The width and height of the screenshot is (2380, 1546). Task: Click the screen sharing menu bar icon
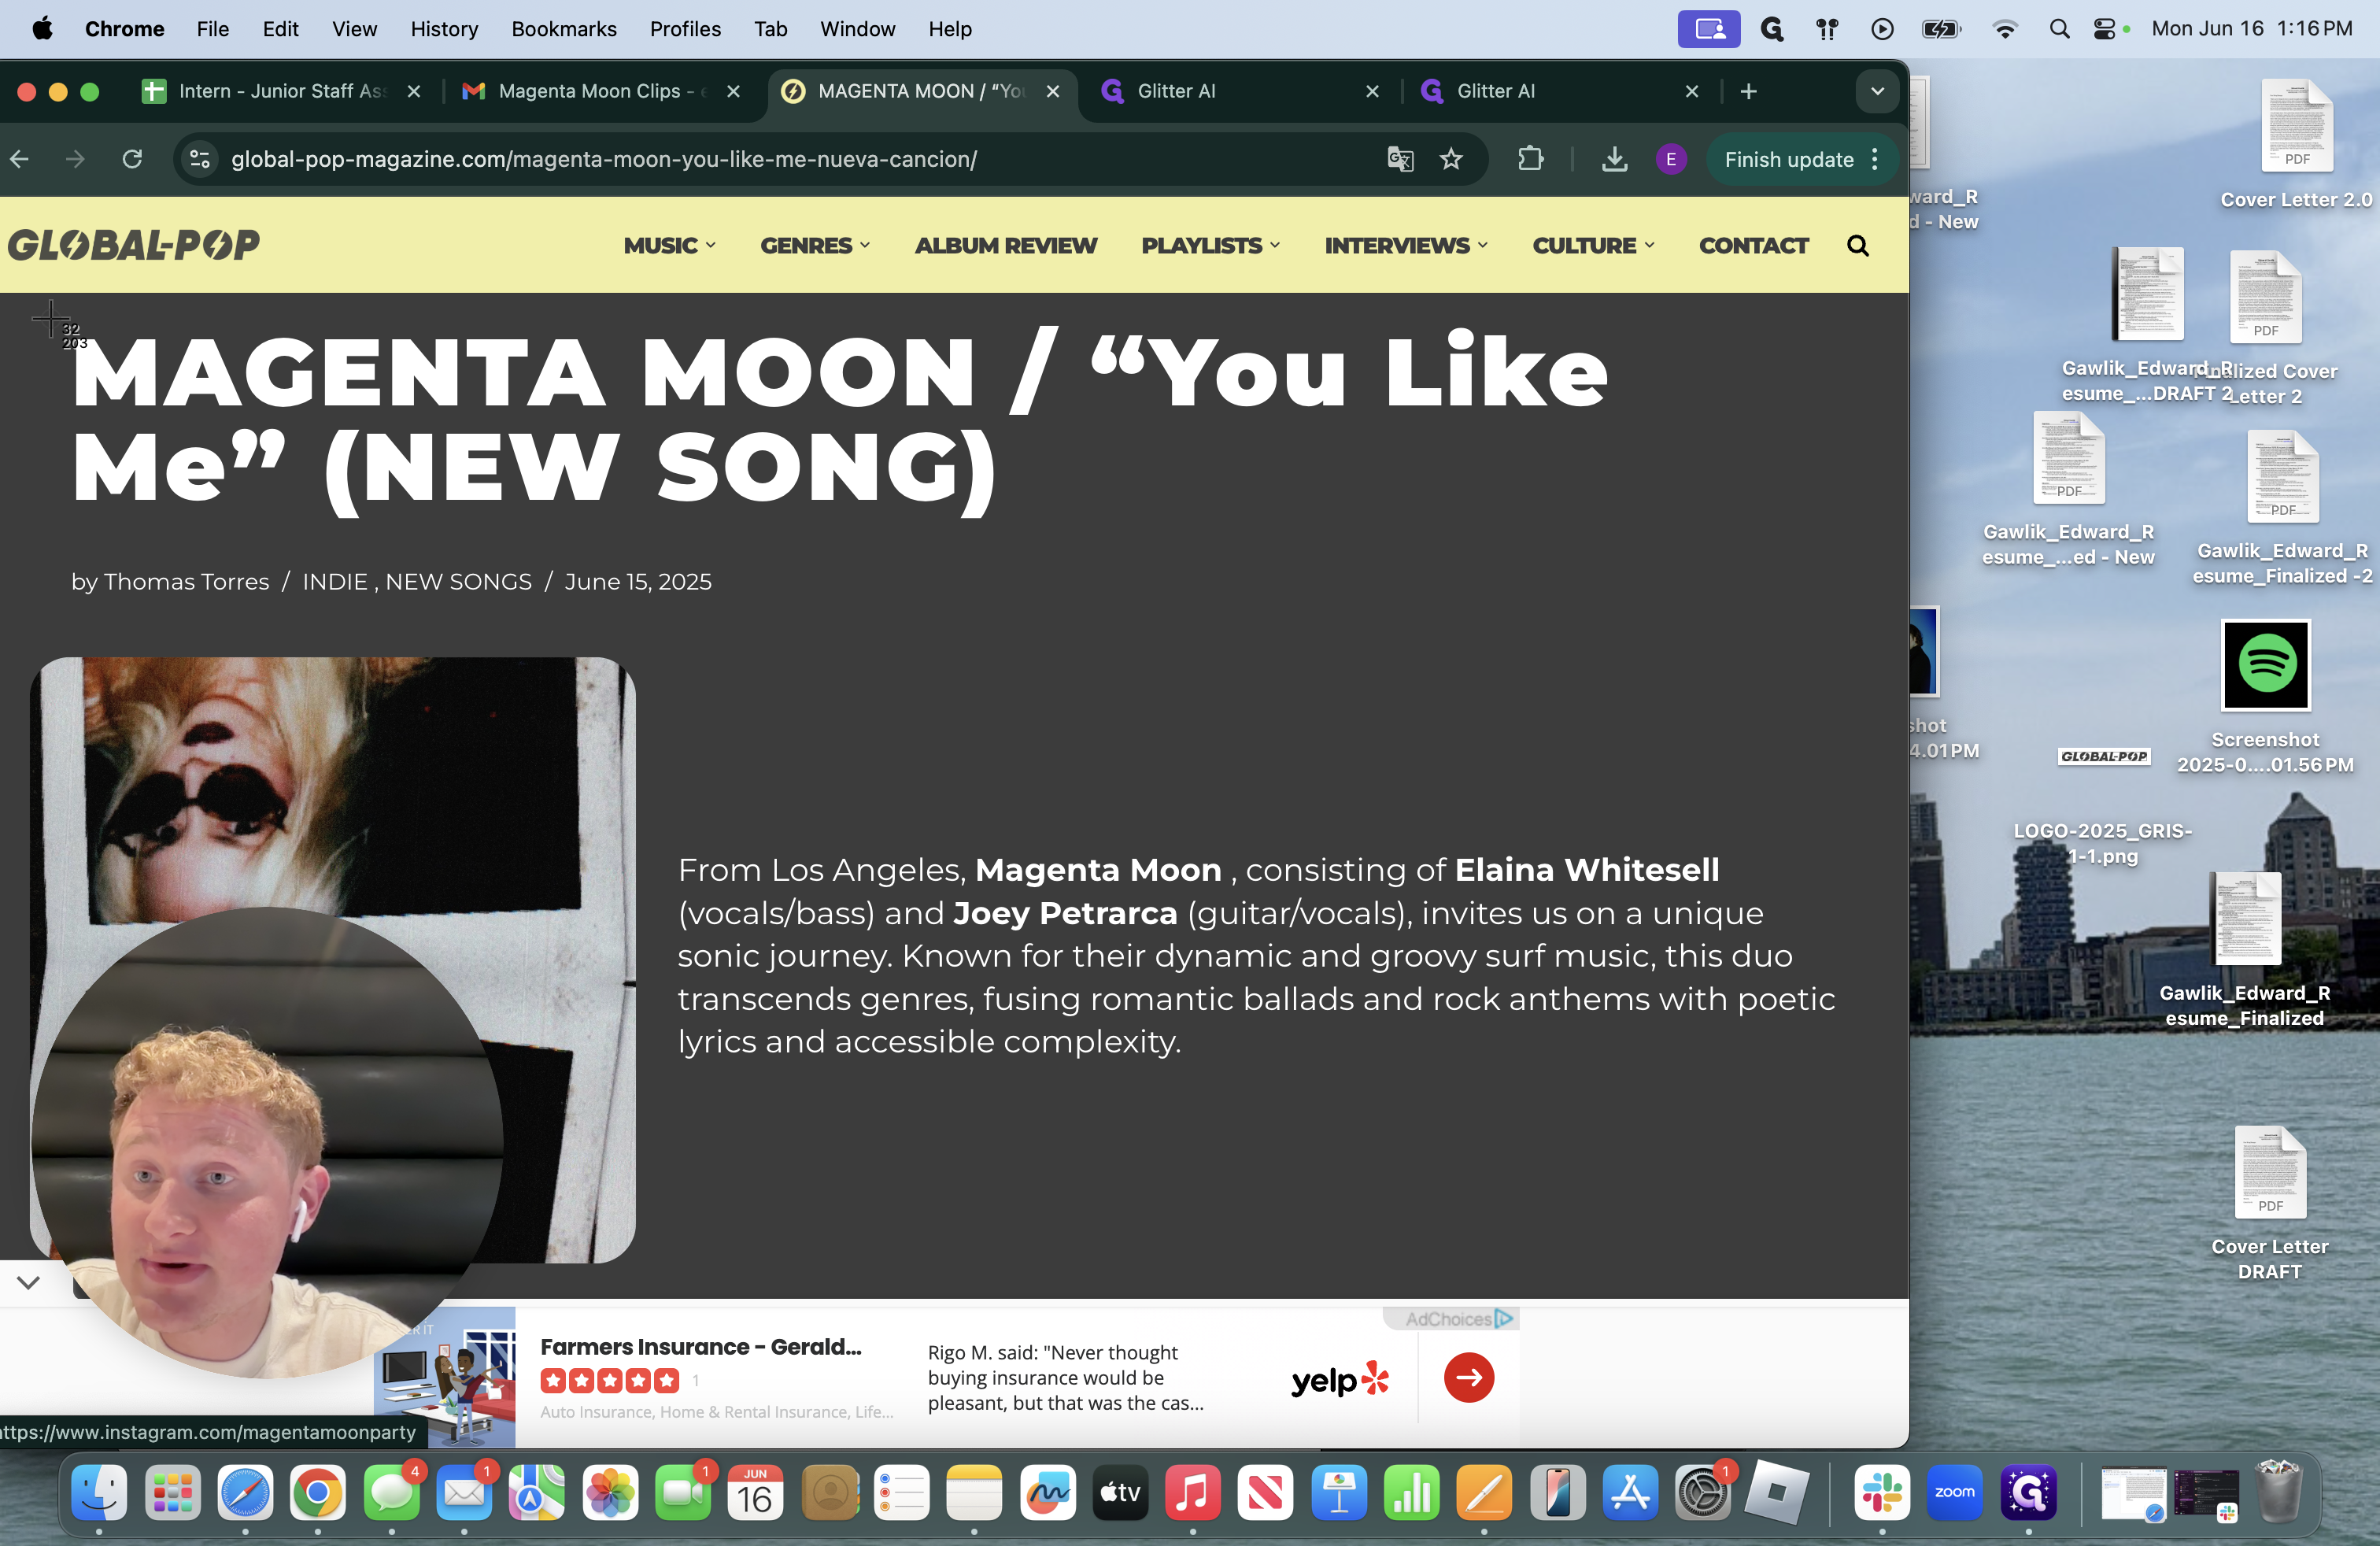point(1708,29)
